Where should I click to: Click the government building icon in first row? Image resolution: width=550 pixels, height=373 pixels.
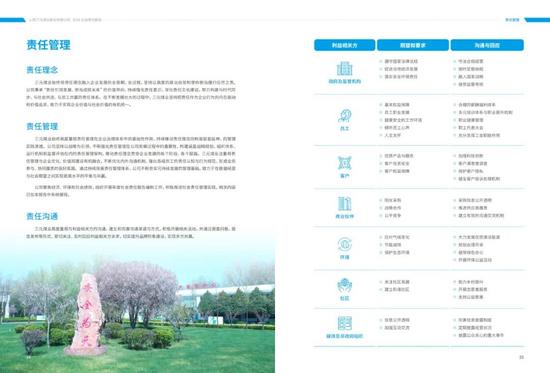(344, 68)
